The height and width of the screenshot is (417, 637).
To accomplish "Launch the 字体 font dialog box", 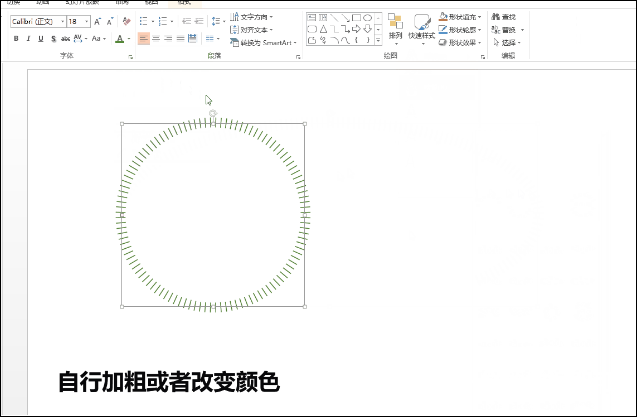I will (x=130, y=57).
